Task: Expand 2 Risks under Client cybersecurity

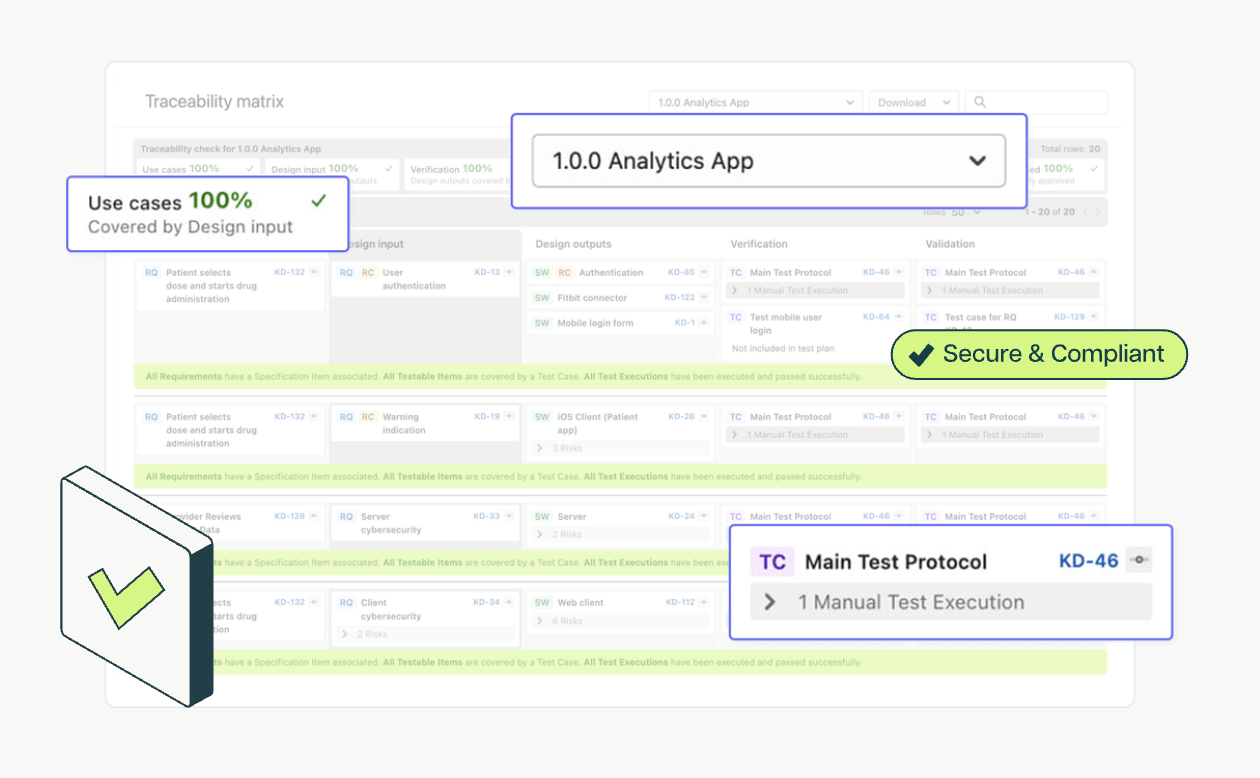Action: coord(425,635)
